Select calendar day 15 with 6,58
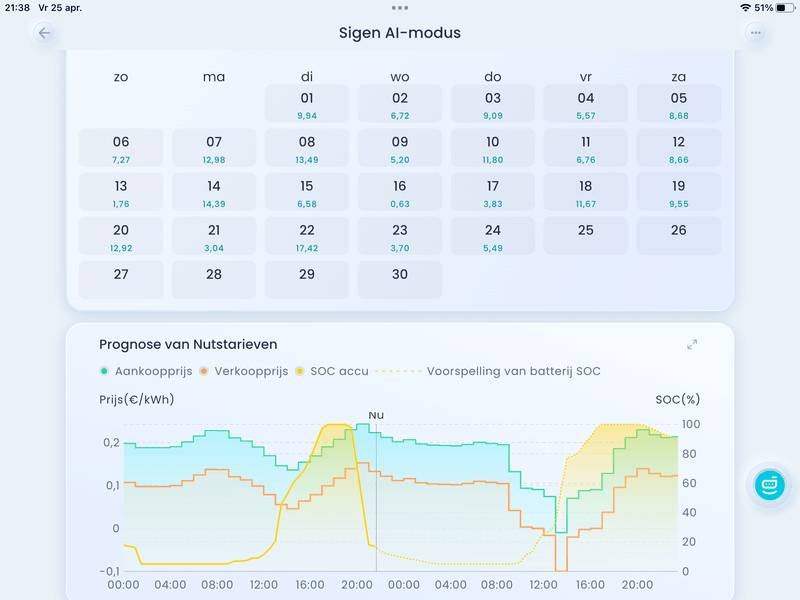The height and width of the screenshot is (600, 800). coord(307,192)
